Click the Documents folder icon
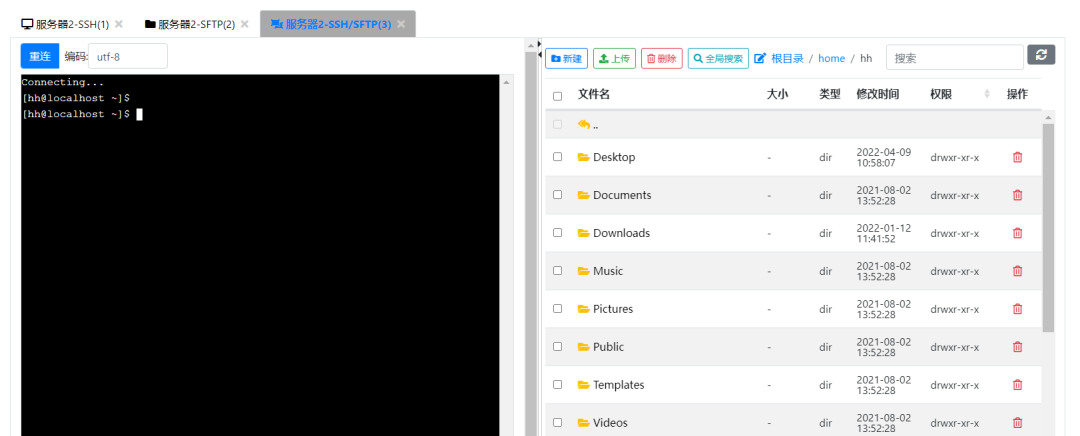1080x436 pixels. (x=583, y=195)
